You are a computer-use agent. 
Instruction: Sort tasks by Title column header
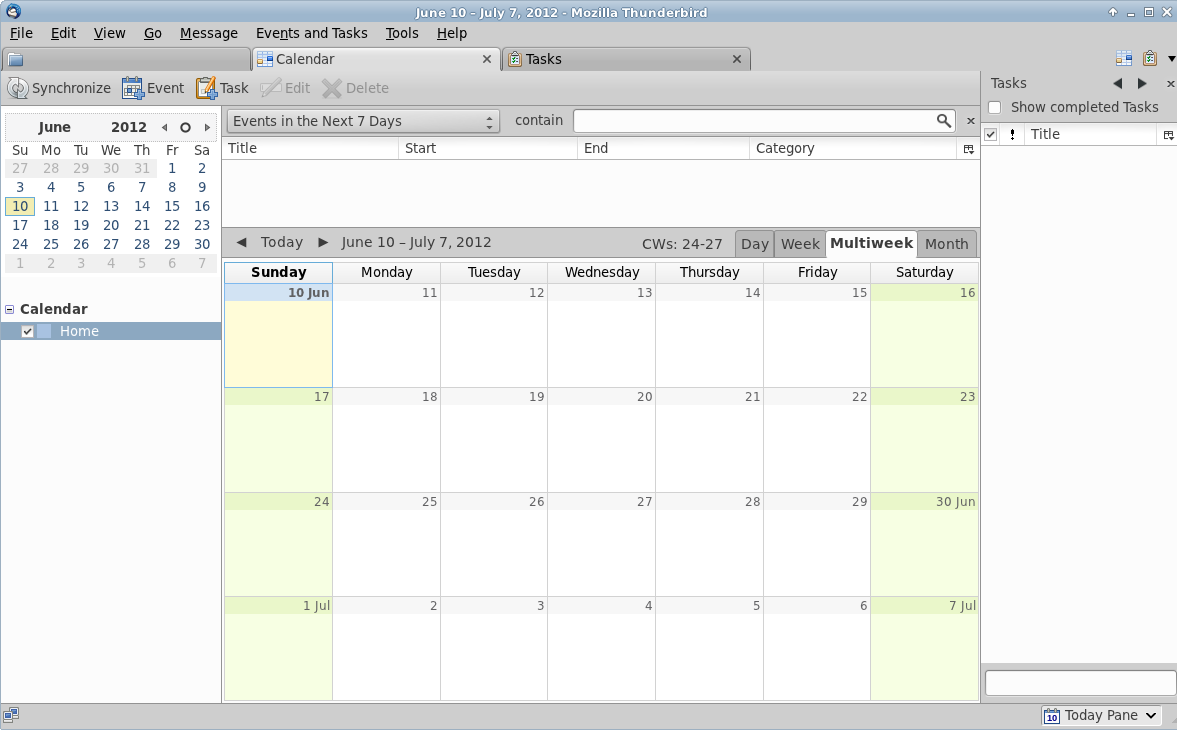point(1091,134)
